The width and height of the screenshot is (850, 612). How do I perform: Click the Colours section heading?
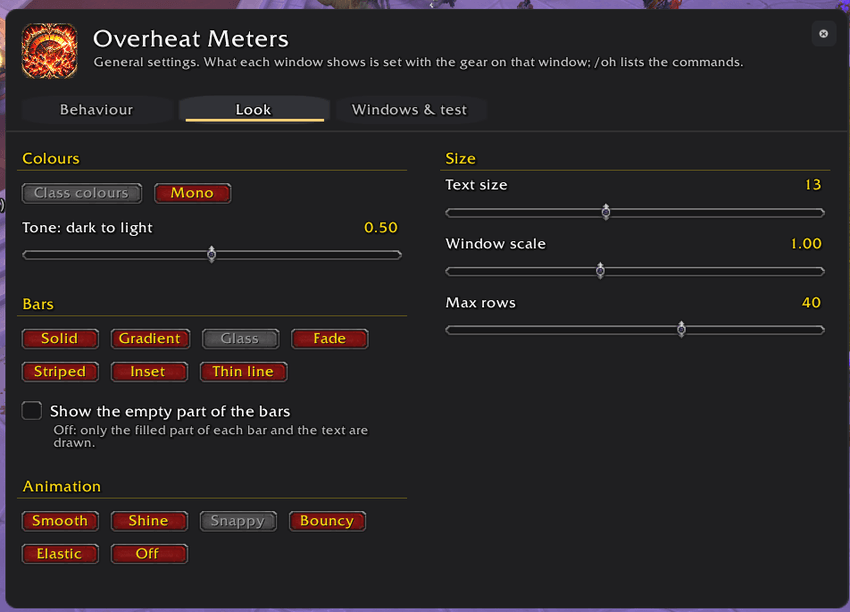click(x=51, y=158)
